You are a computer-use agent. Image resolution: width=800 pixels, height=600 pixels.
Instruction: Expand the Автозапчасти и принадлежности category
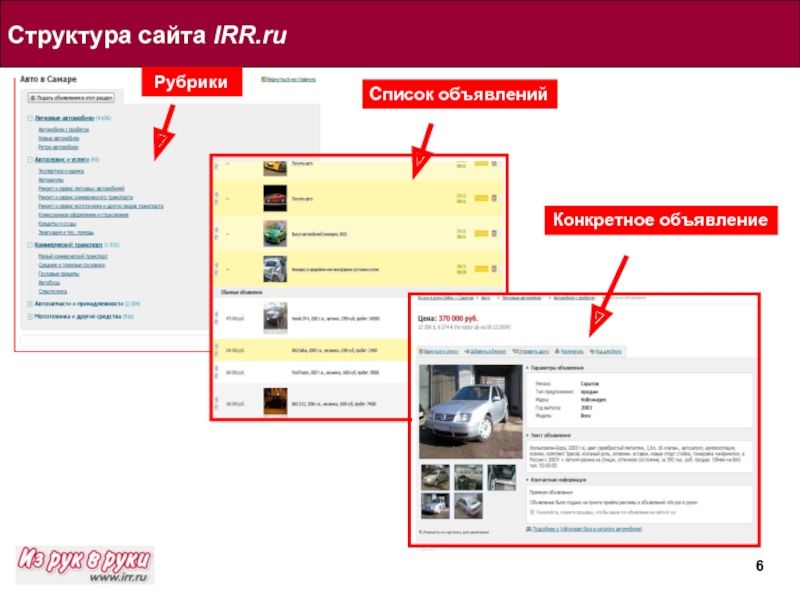(30, 304)
